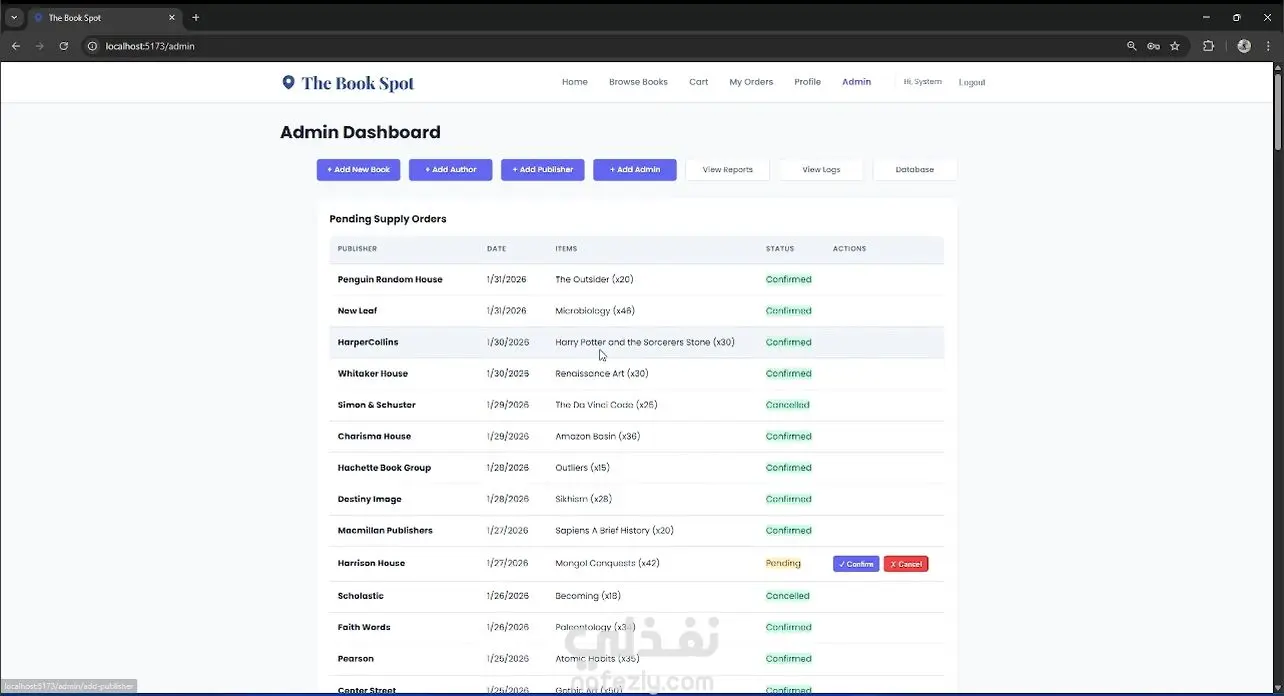The height and width of the screenshot is (696, 1284).
Task: Click The Da Vinci Code item
Action: coord(606,405)
